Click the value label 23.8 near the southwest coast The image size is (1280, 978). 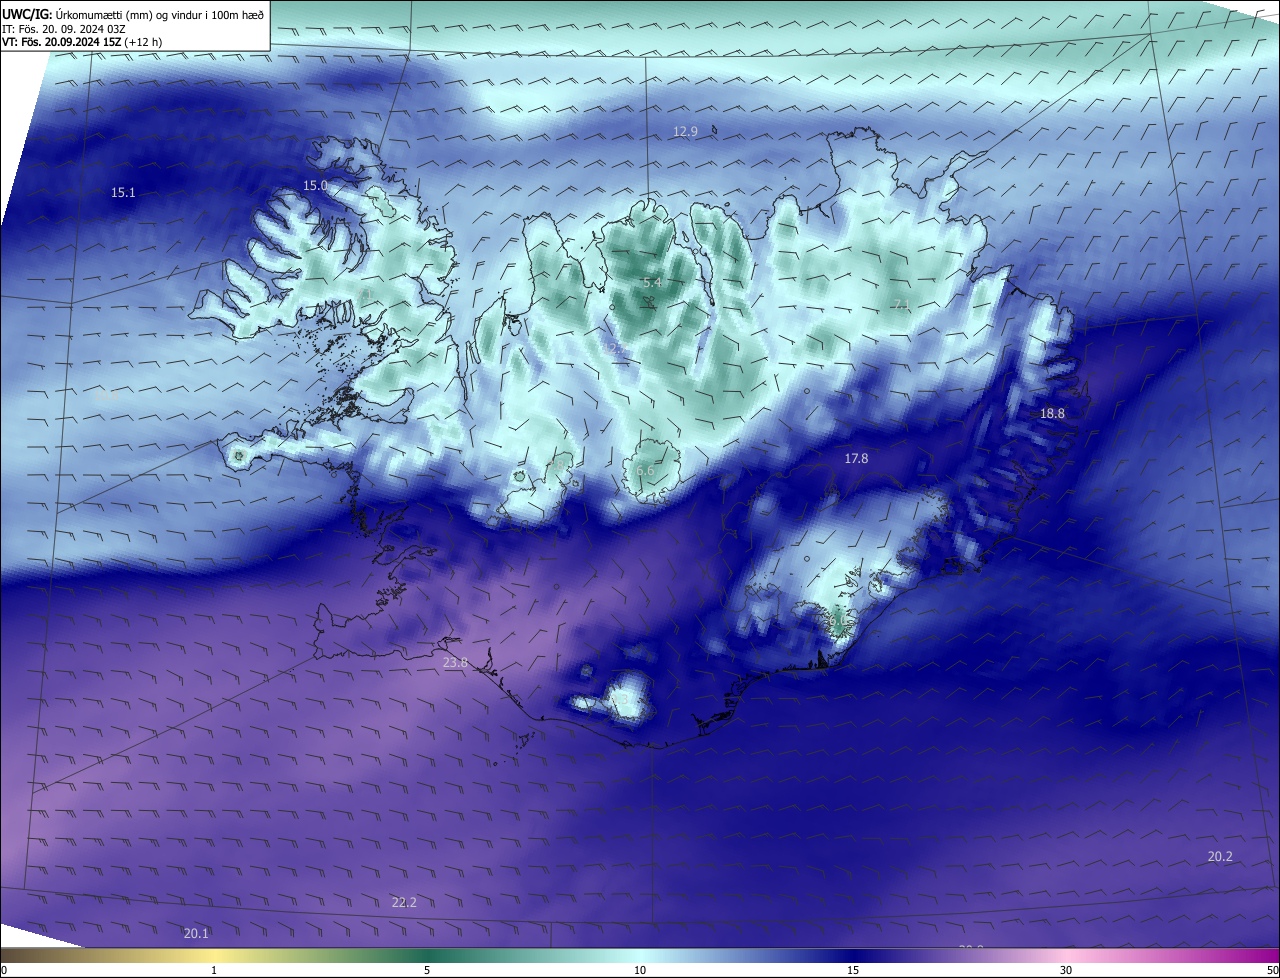[455, 662]
